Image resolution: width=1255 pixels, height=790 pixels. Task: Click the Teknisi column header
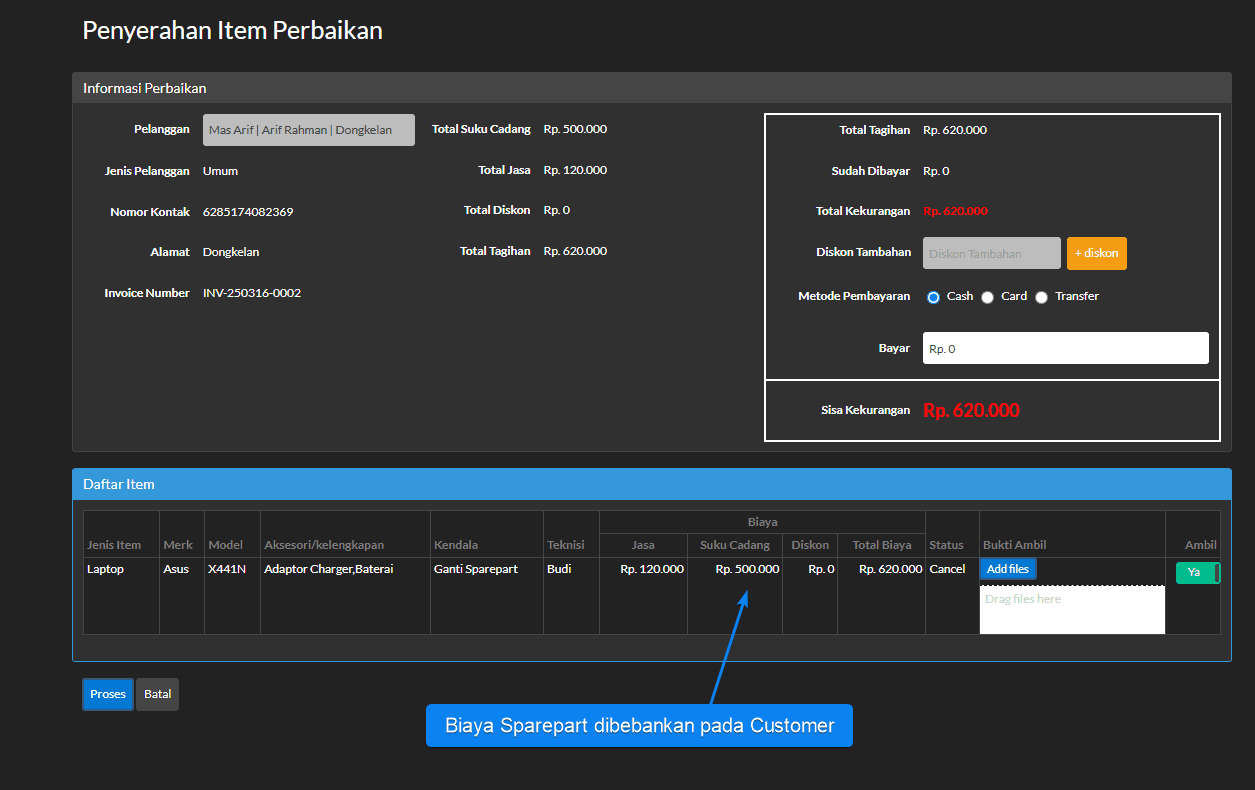tap(565, 545)
